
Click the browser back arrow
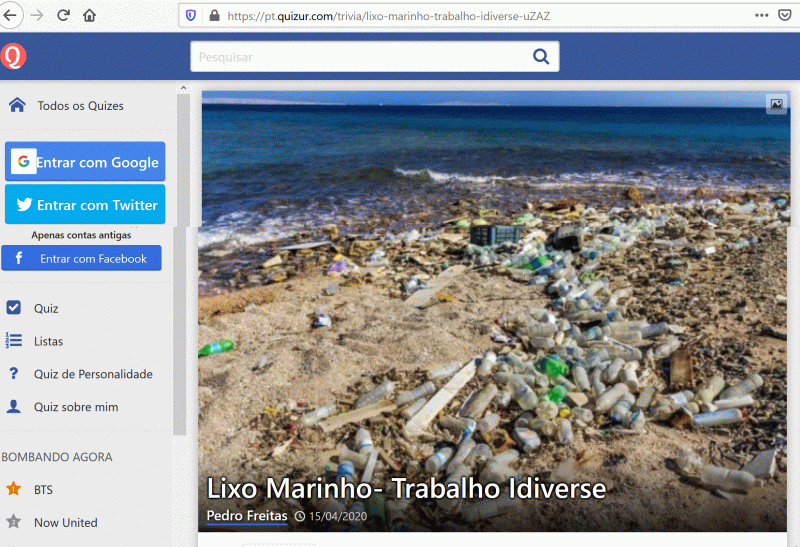(x=11, y=15)
